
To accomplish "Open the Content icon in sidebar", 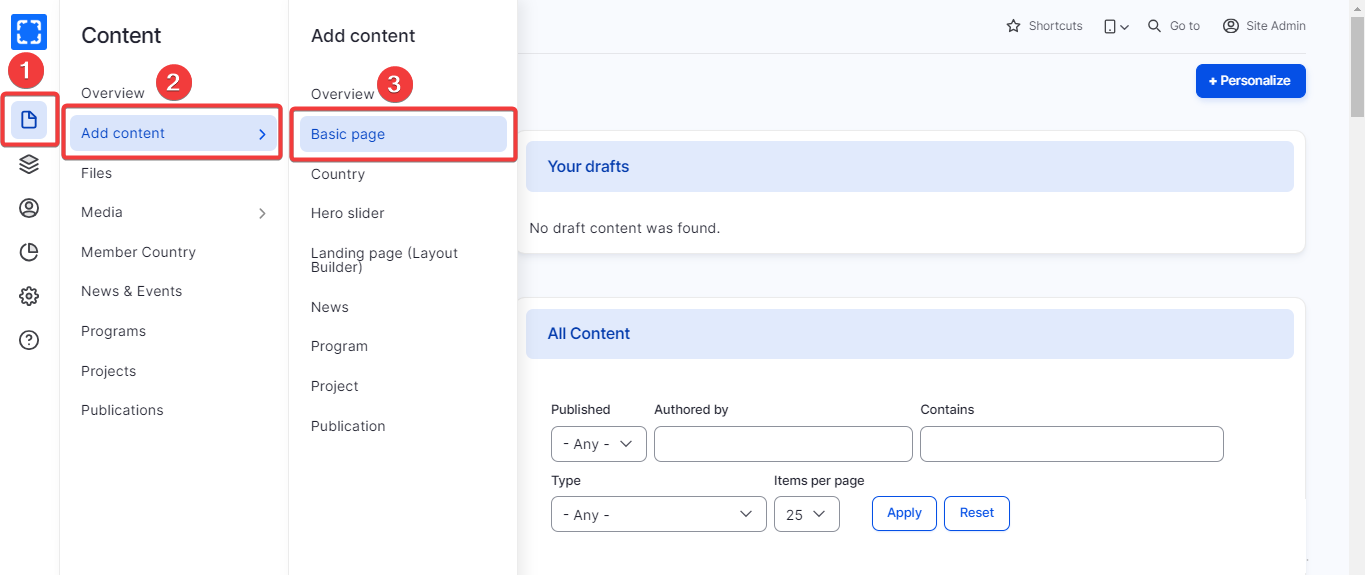I will coord(29,120).
